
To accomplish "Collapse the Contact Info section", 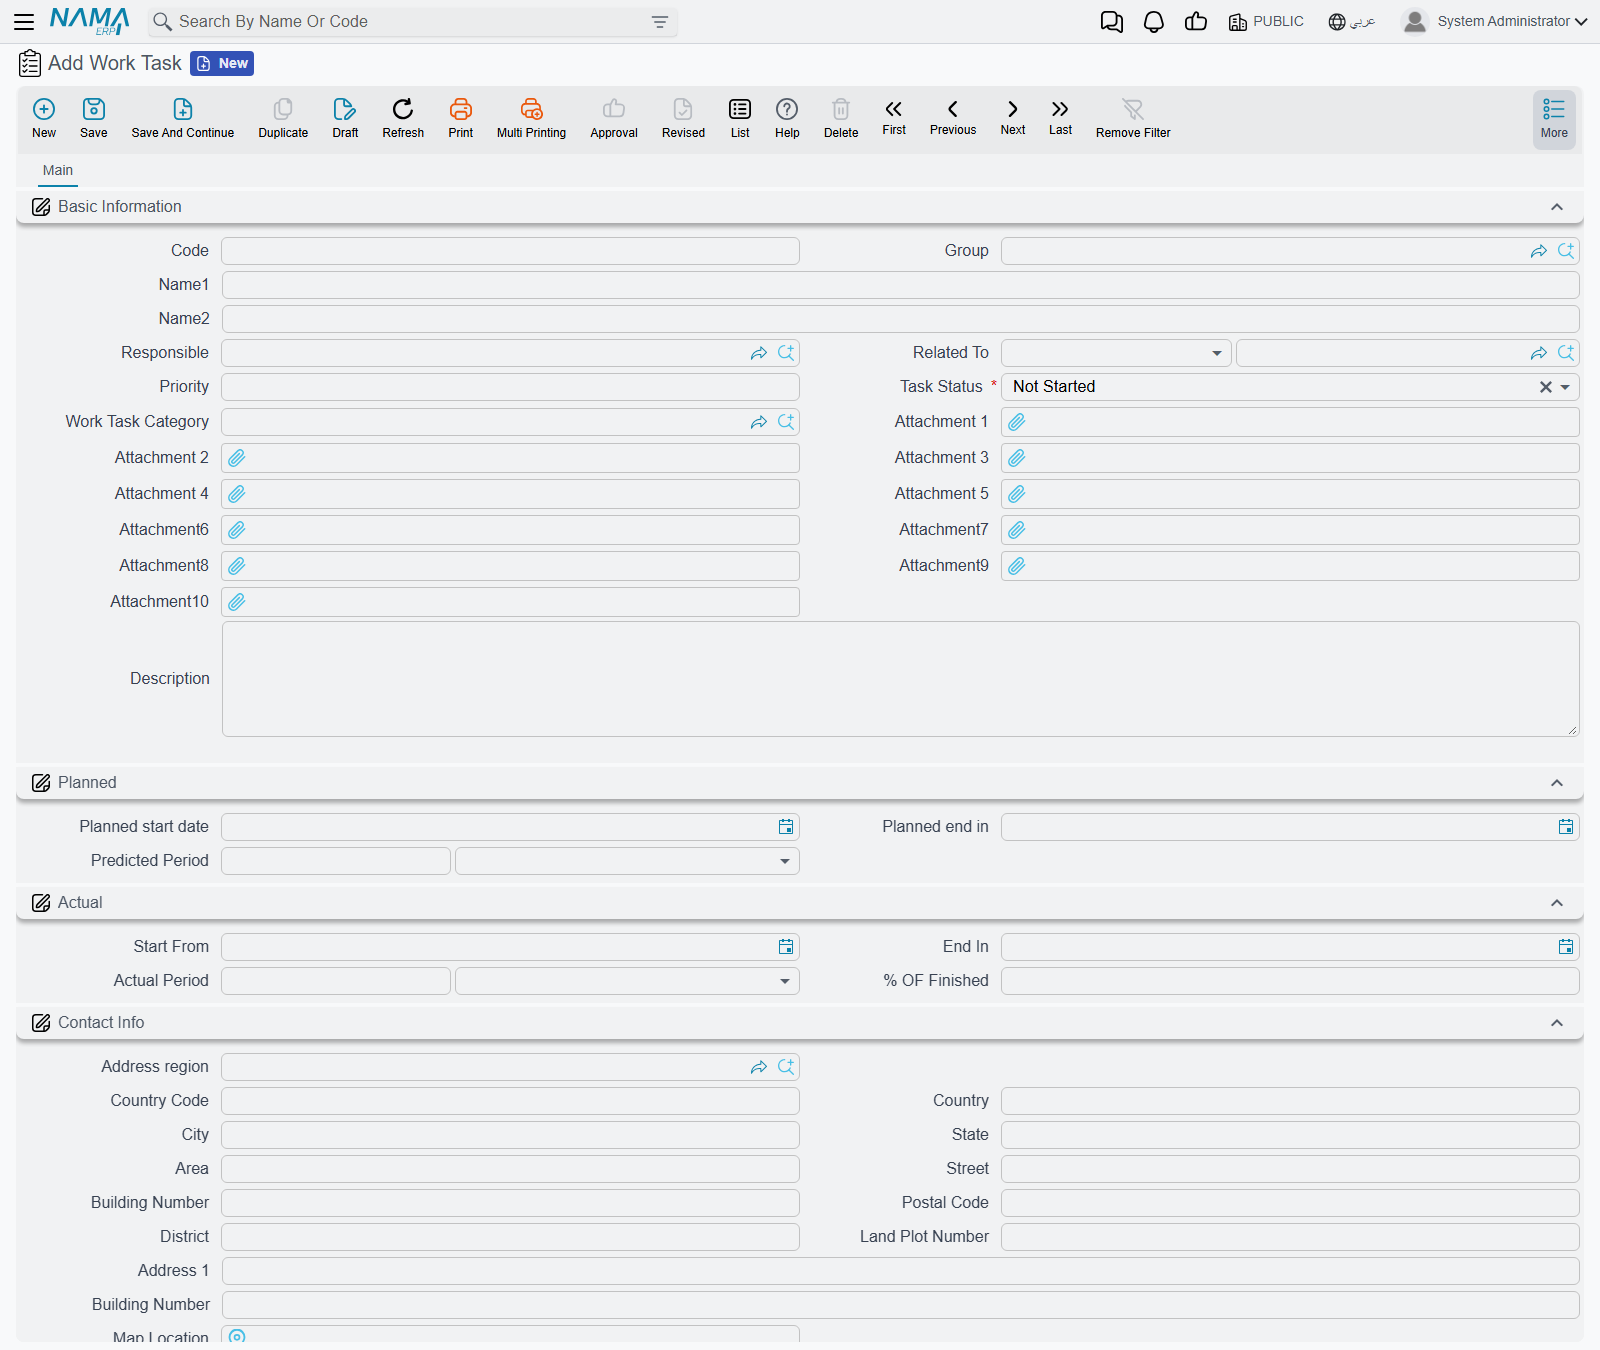I will point(1557,1023).
